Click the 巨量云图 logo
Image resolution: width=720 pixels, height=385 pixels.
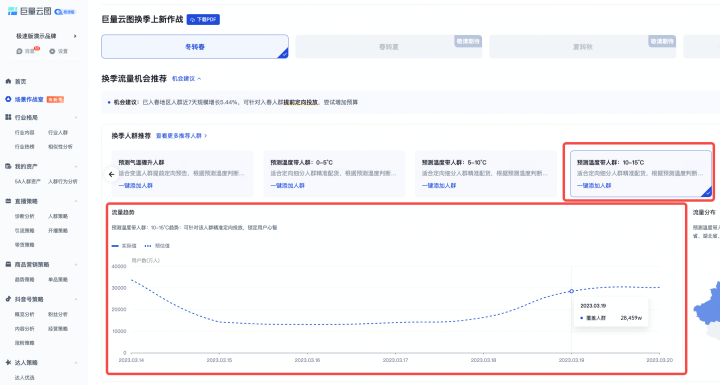(29, 11)
